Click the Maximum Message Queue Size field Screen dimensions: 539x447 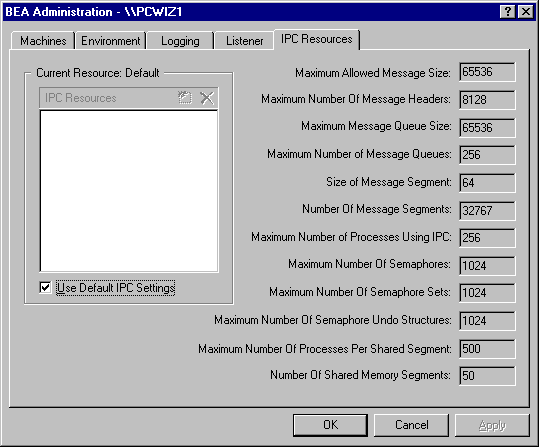click(x=487, y=128)
